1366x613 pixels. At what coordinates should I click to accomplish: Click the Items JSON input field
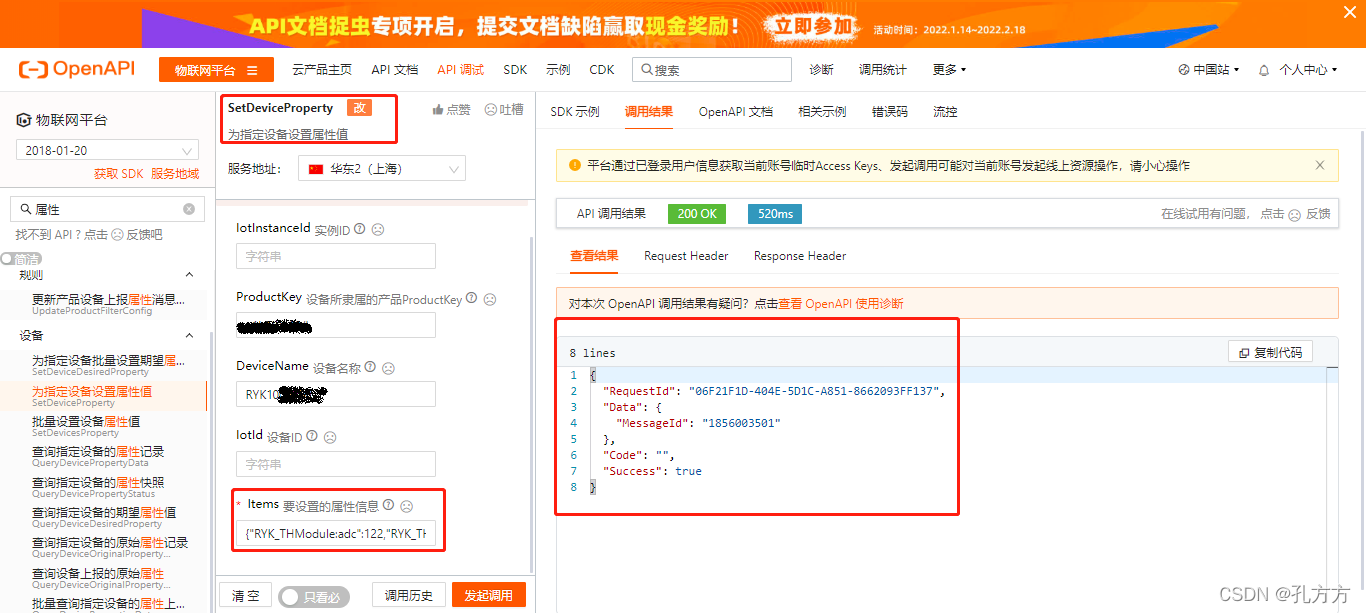tap(336, 534)
